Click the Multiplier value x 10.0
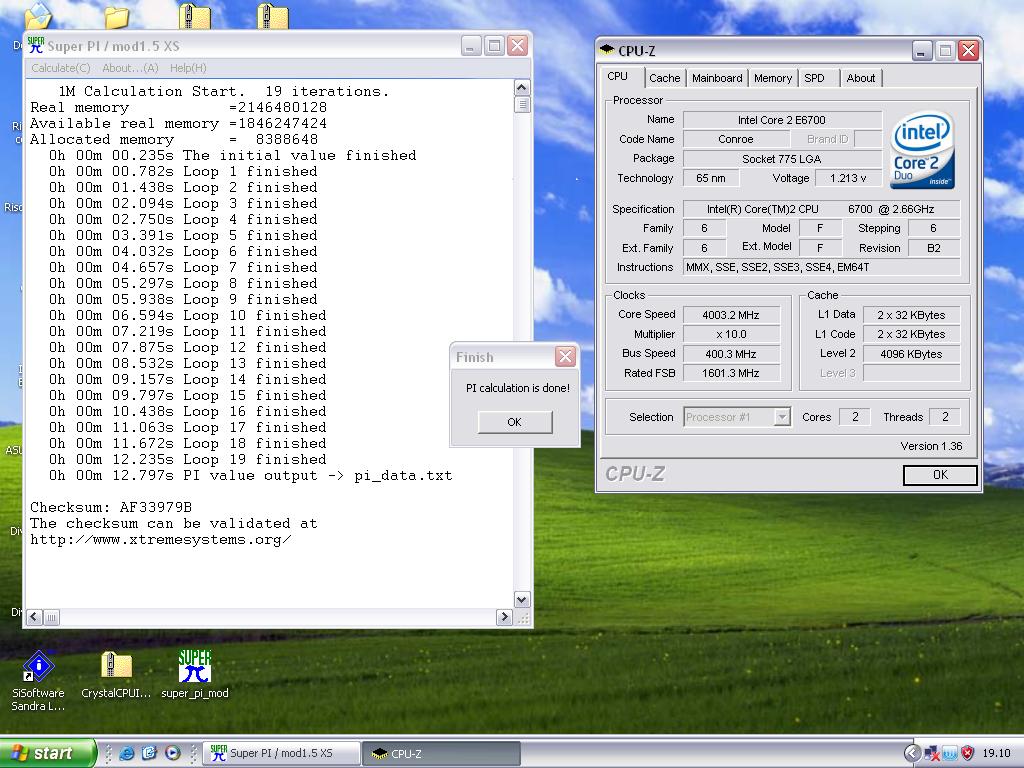The image size is (1024, 768). click(731, 334)
